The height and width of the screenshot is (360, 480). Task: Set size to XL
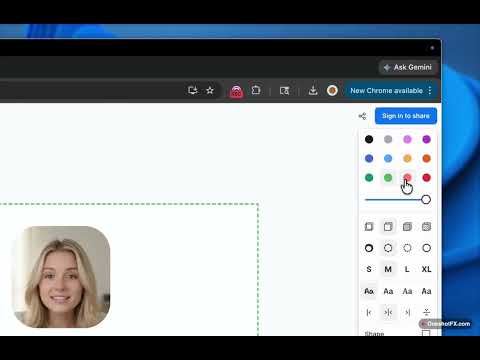[x=426, y=269]
